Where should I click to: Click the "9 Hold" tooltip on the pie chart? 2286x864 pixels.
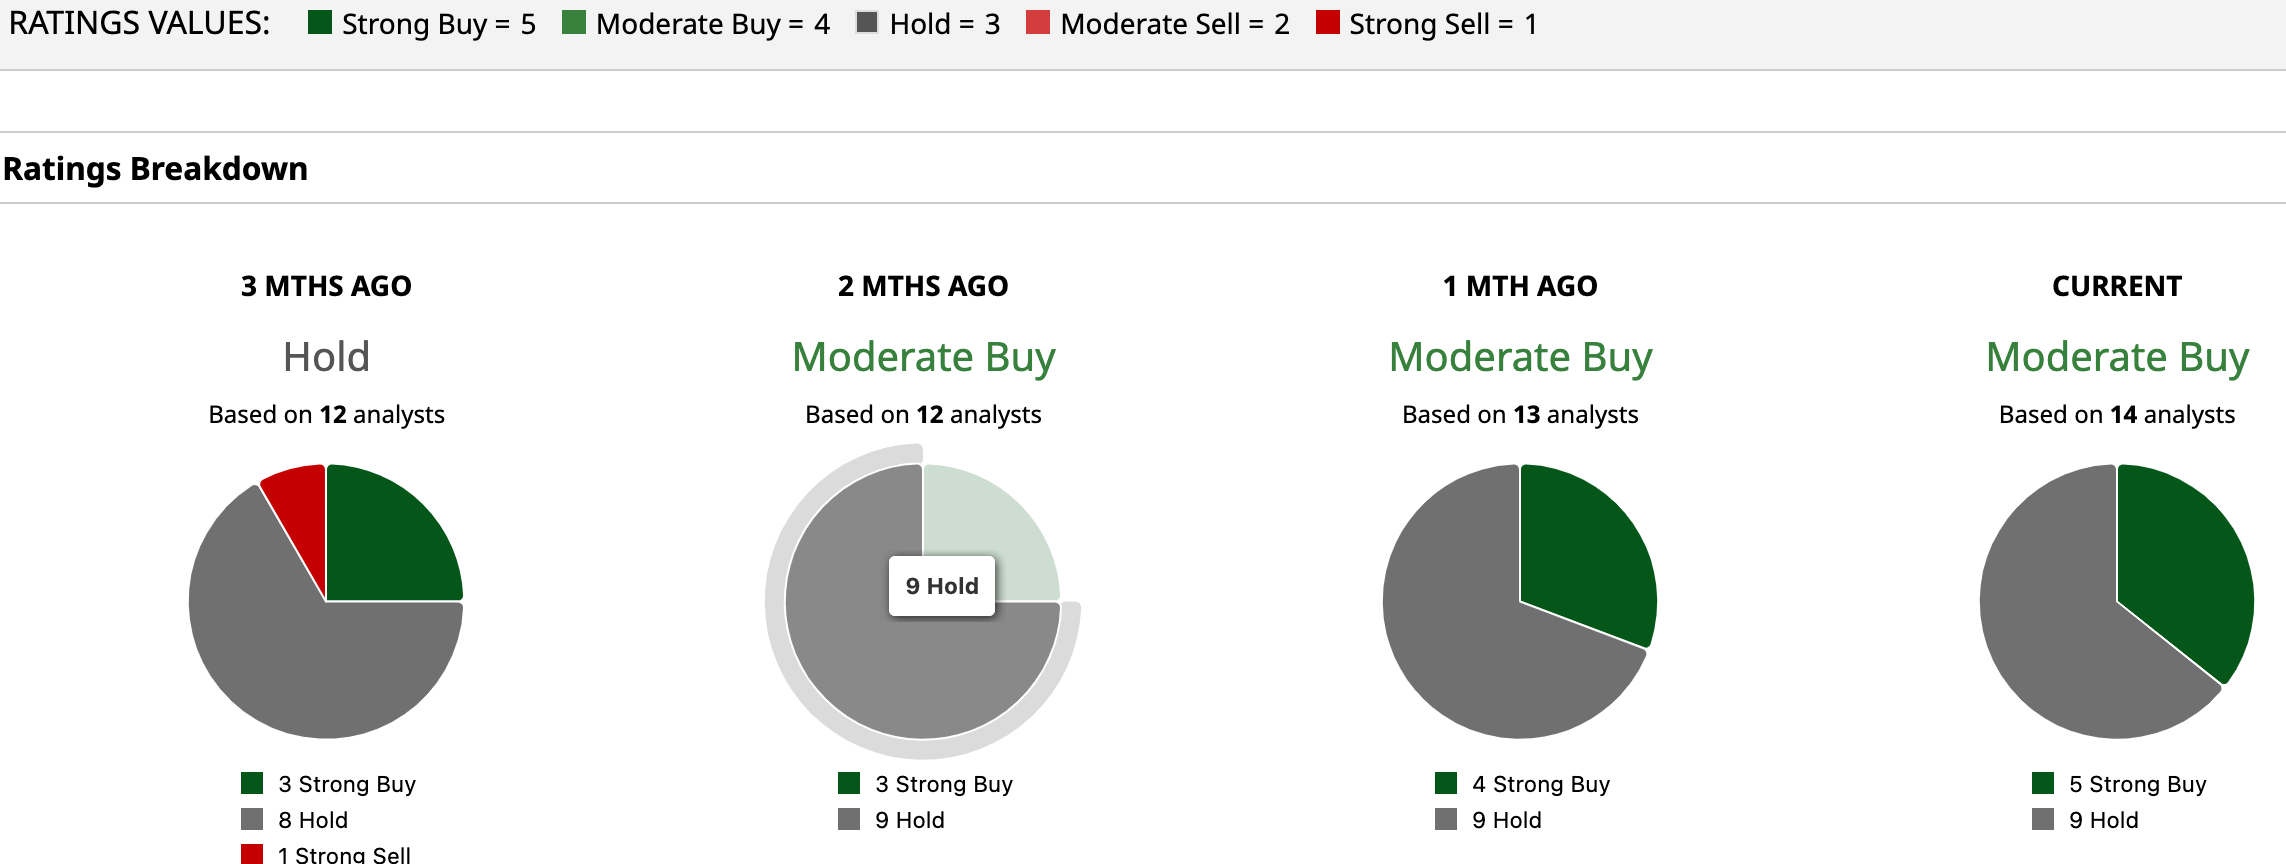coord(942,586)
